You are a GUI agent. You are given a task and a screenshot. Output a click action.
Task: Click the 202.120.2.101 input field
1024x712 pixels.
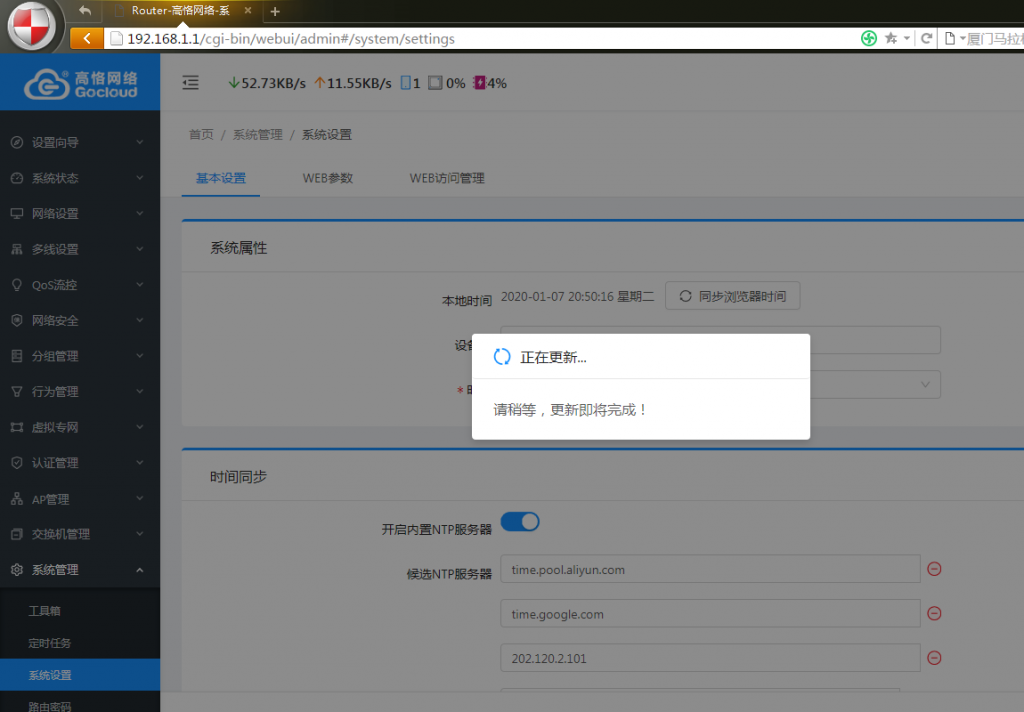pyautogui.click(x=710, y=658)
